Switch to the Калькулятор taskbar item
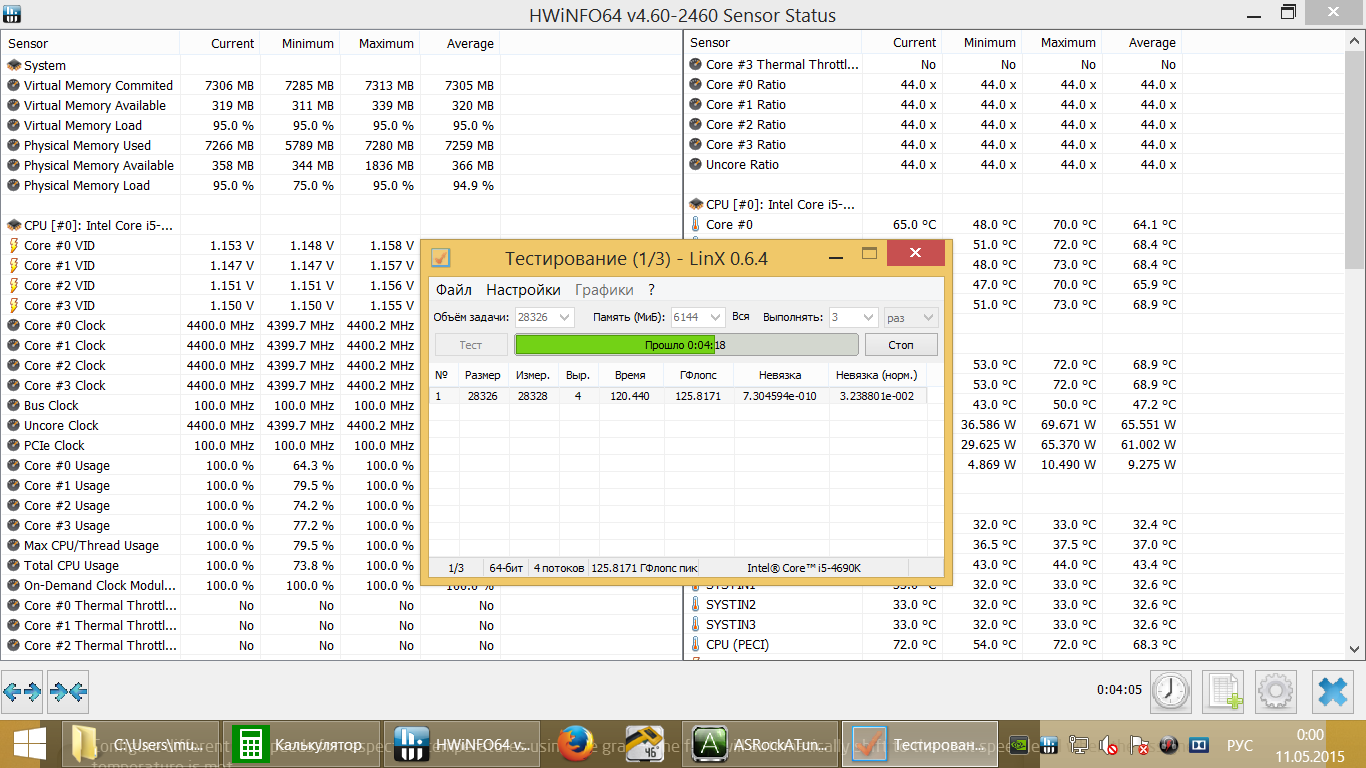This screenshot has height=768, width=1366. click(x=301, y=745)
